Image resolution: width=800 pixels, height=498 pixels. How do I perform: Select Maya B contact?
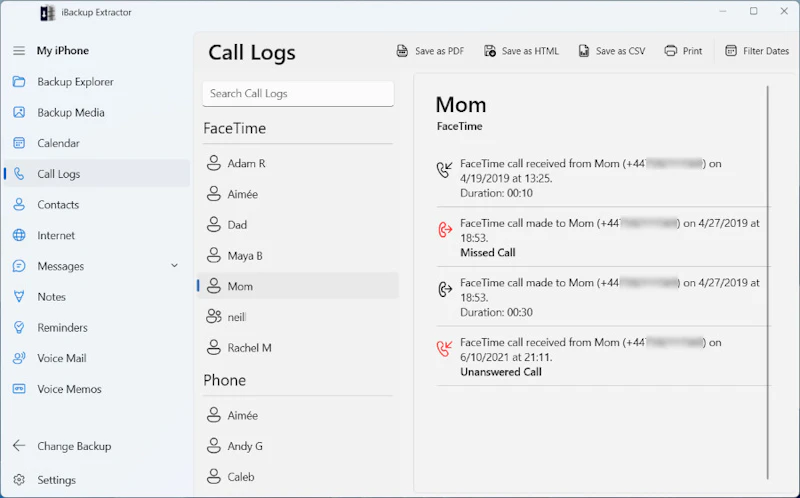coord(298,255)
